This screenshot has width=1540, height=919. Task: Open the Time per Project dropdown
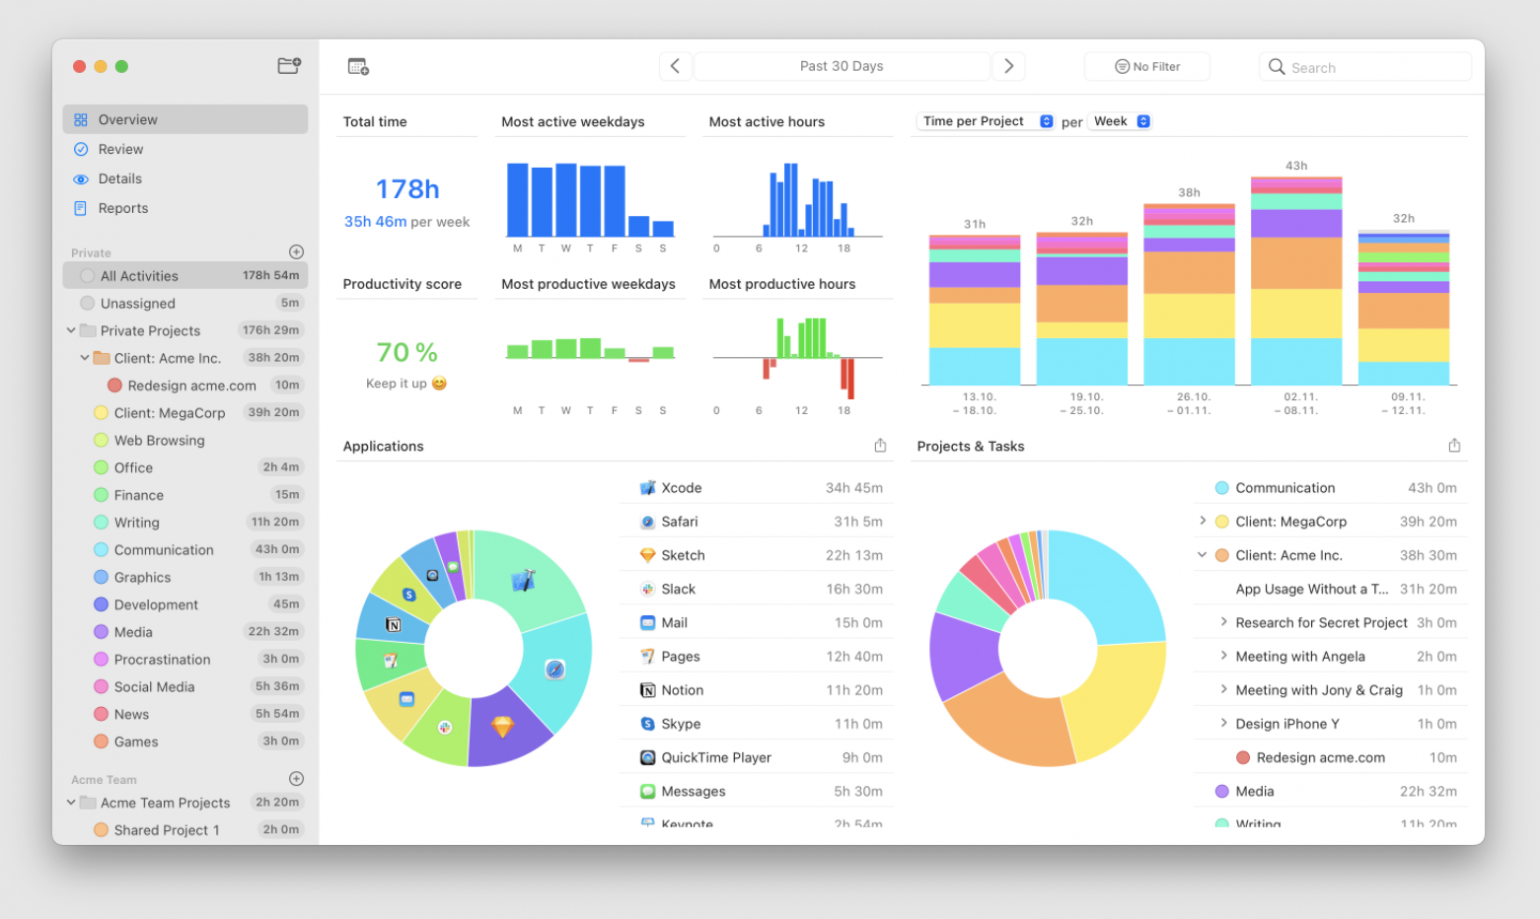(x=985, y=120)
